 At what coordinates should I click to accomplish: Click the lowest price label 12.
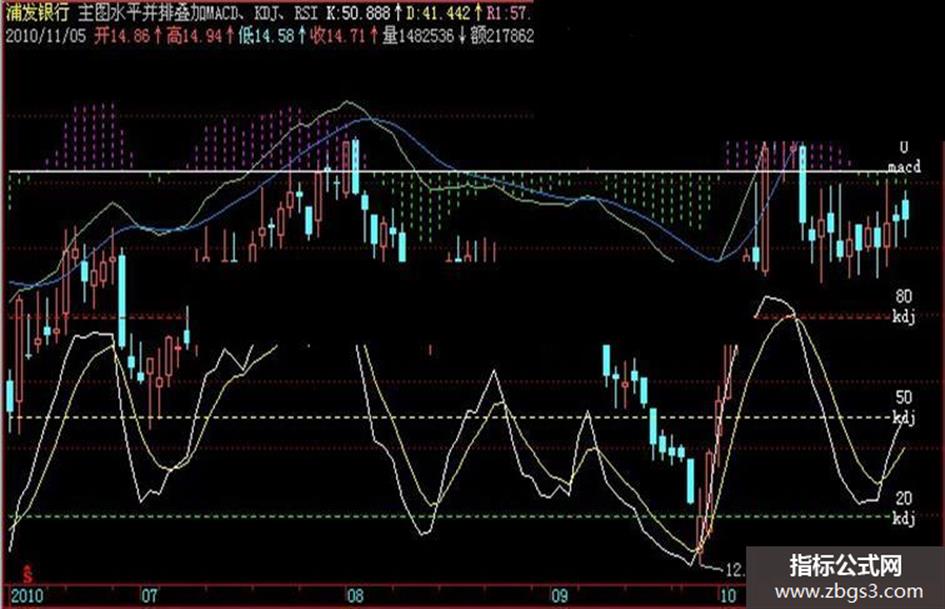(x=735, y=569)
